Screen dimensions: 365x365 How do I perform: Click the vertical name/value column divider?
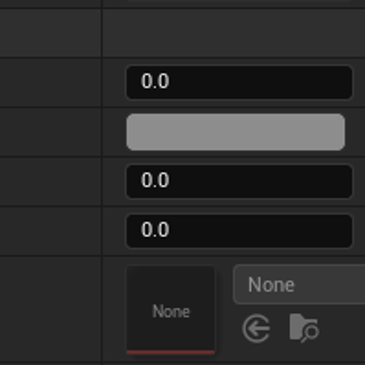102,182
